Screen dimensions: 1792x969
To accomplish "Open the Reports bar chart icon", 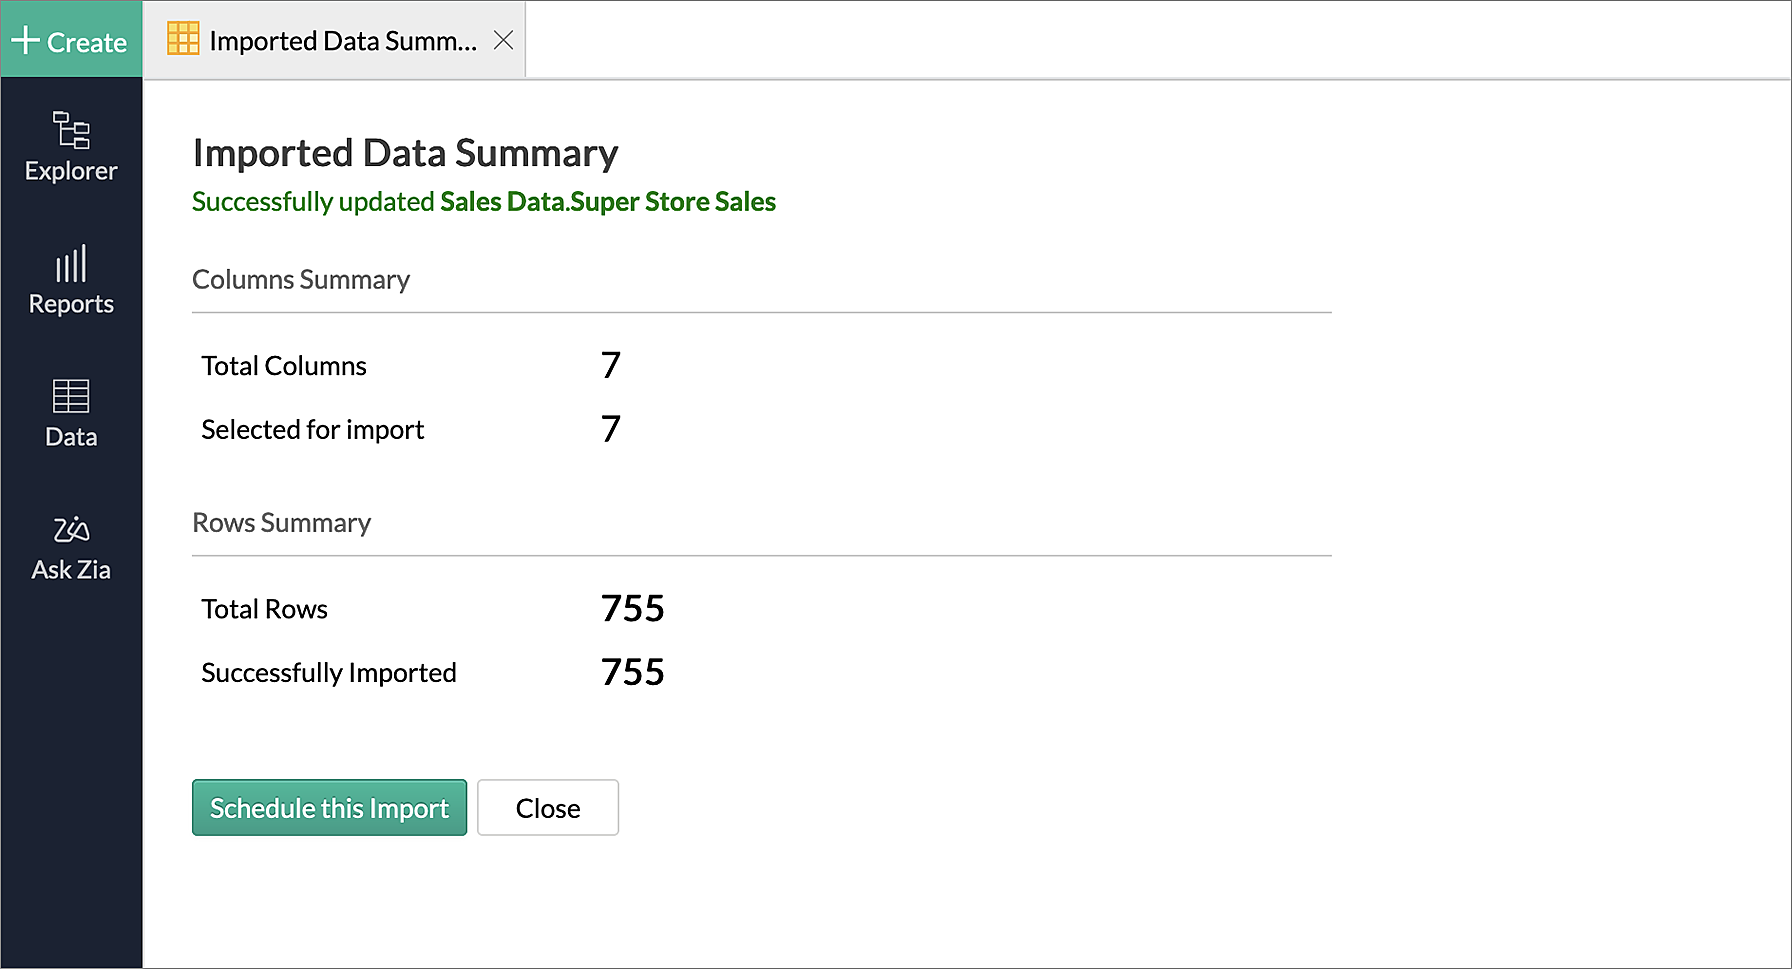I will point(71,264).
